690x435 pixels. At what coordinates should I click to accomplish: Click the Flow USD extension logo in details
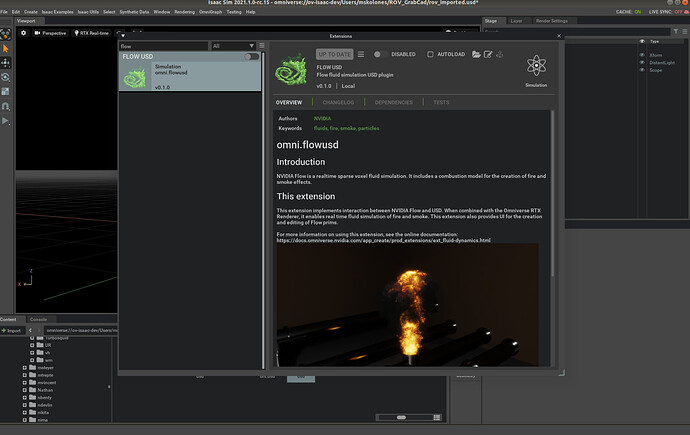(291, 69)
